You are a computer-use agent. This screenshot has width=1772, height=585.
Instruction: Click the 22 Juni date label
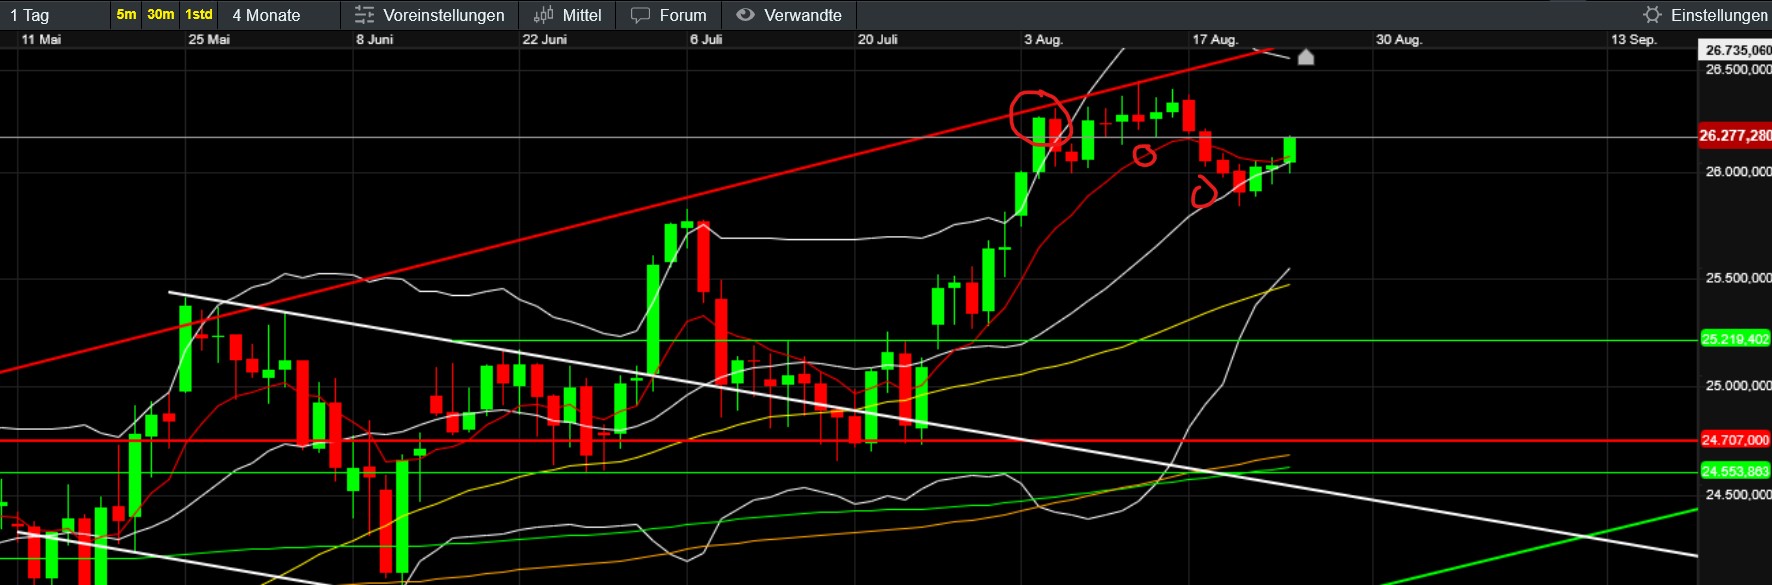click(545, 40)
